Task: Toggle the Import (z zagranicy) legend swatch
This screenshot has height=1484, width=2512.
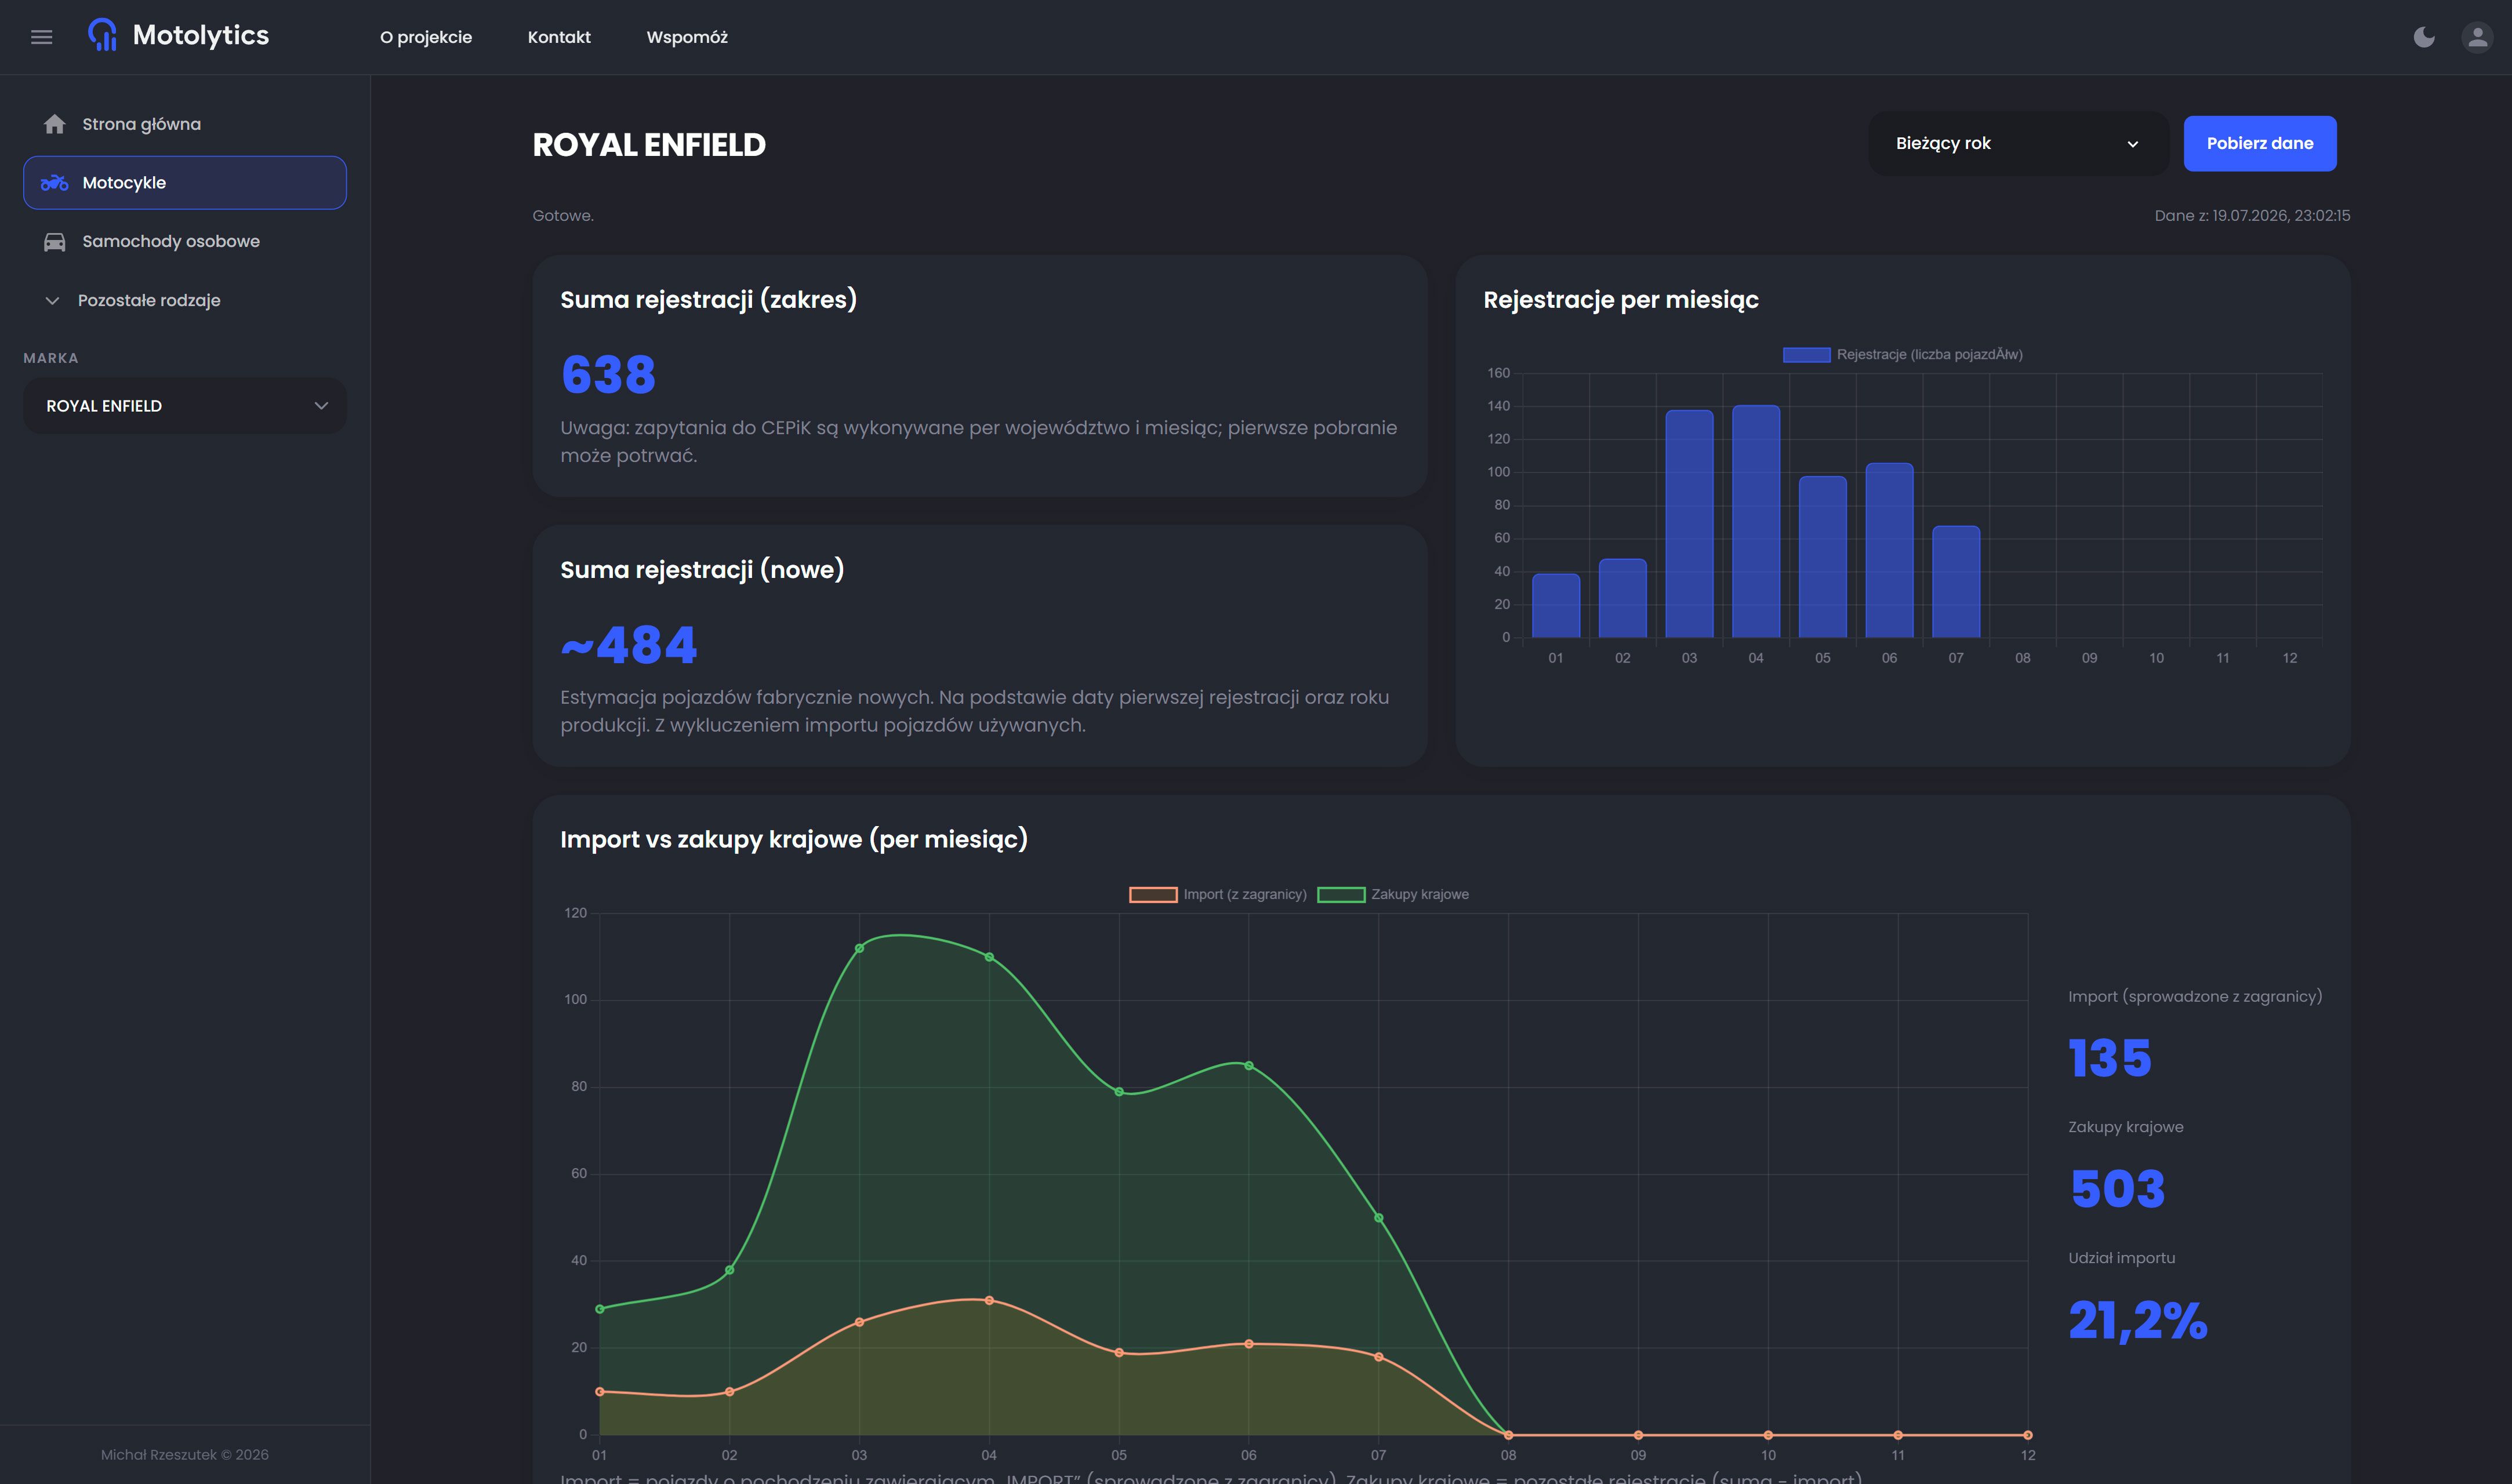Action: point(1153,895)
